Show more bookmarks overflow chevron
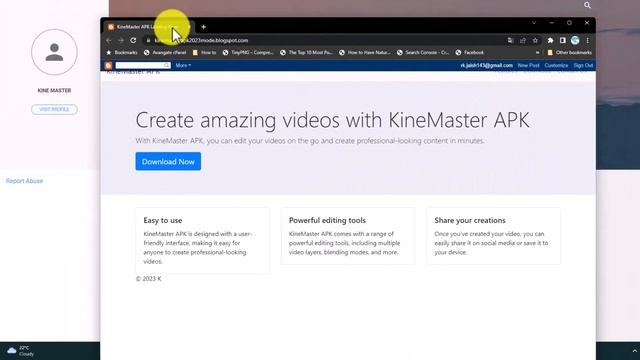The width and height of the screenshot is (640, 360). coord(537,53)
